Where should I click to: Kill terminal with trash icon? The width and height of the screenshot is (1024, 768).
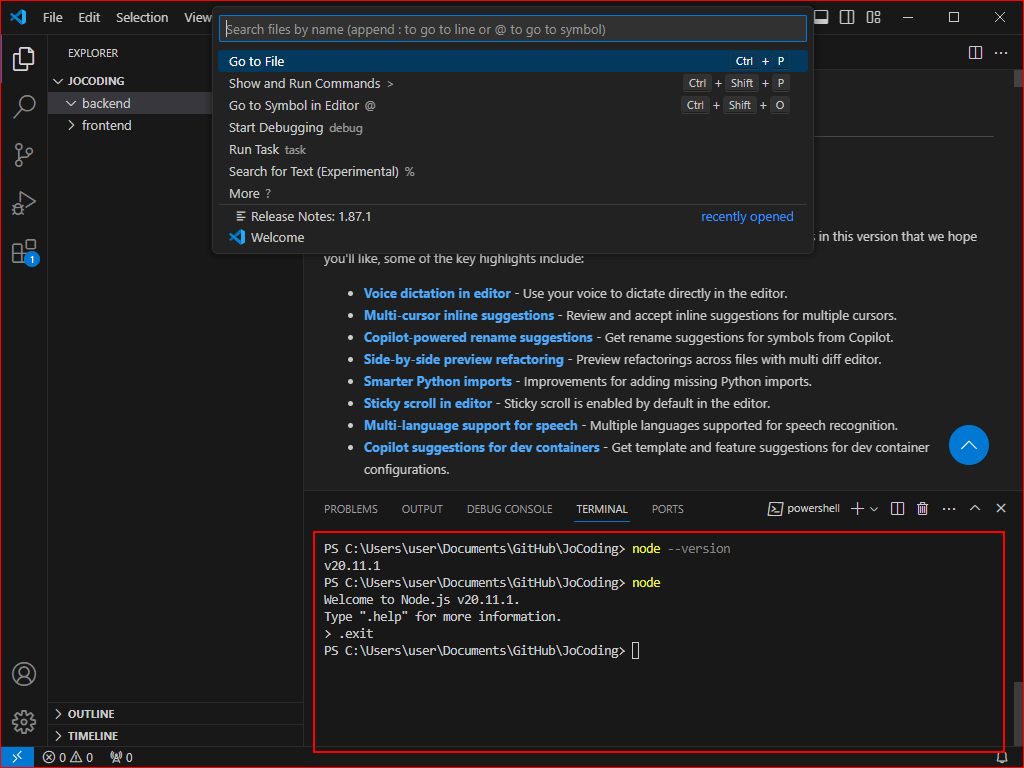[922, 509]
